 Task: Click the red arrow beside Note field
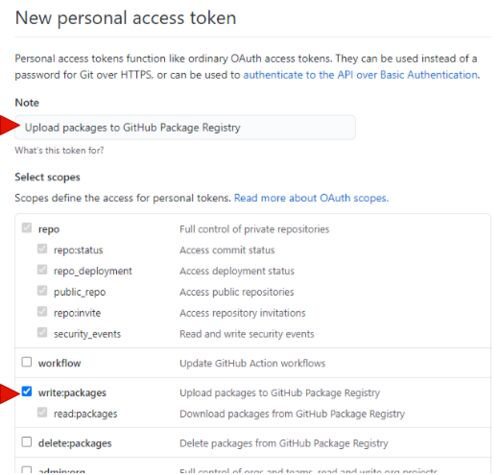tap(9, 125)
